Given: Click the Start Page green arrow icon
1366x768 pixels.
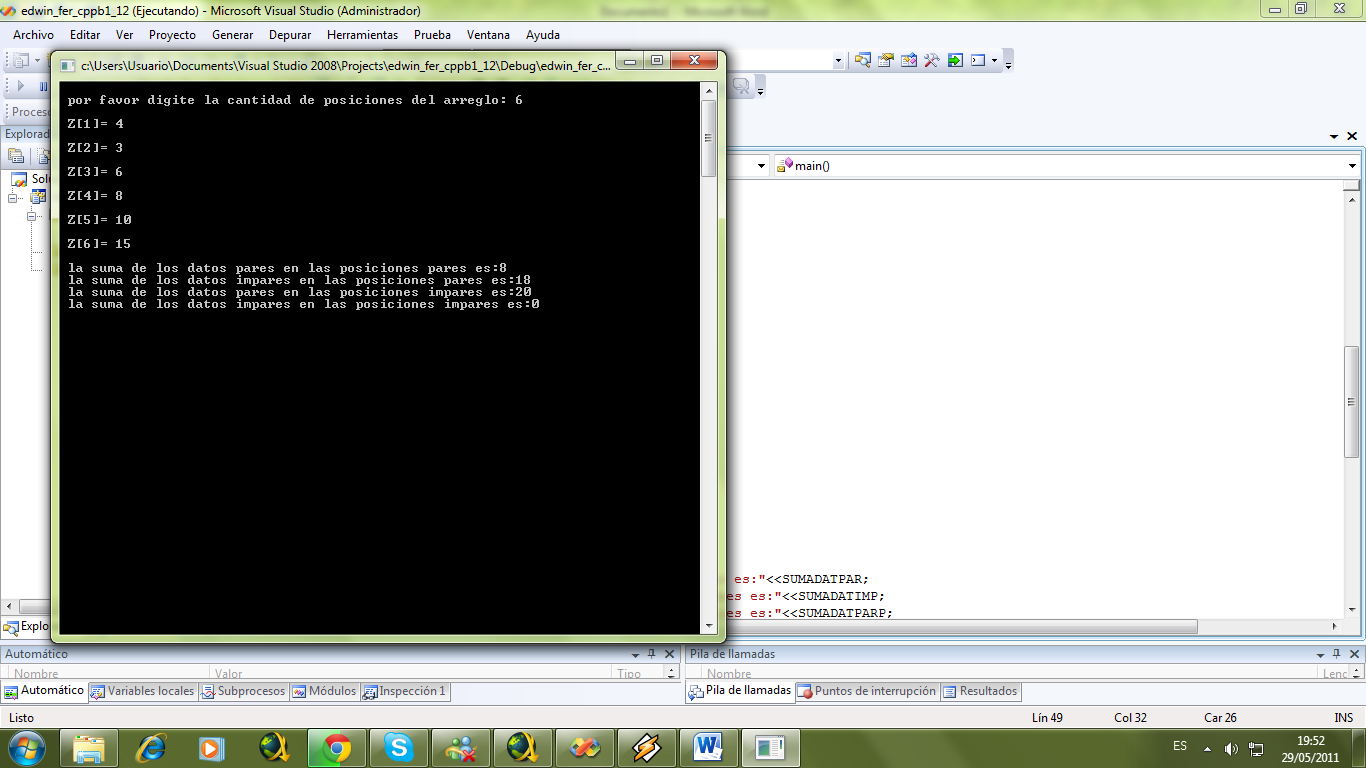Looking at the screenshot, I should [x=955, y=60].
